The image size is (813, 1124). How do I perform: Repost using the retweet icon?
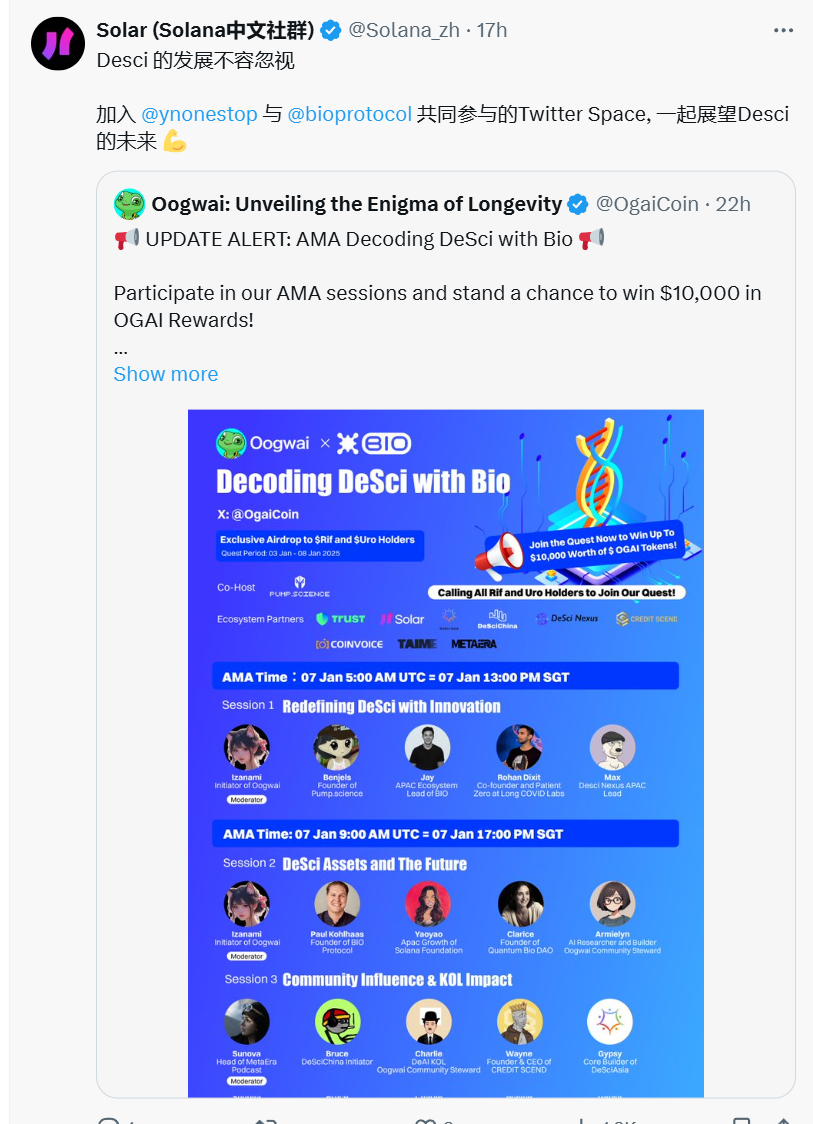click(266, 1120)
